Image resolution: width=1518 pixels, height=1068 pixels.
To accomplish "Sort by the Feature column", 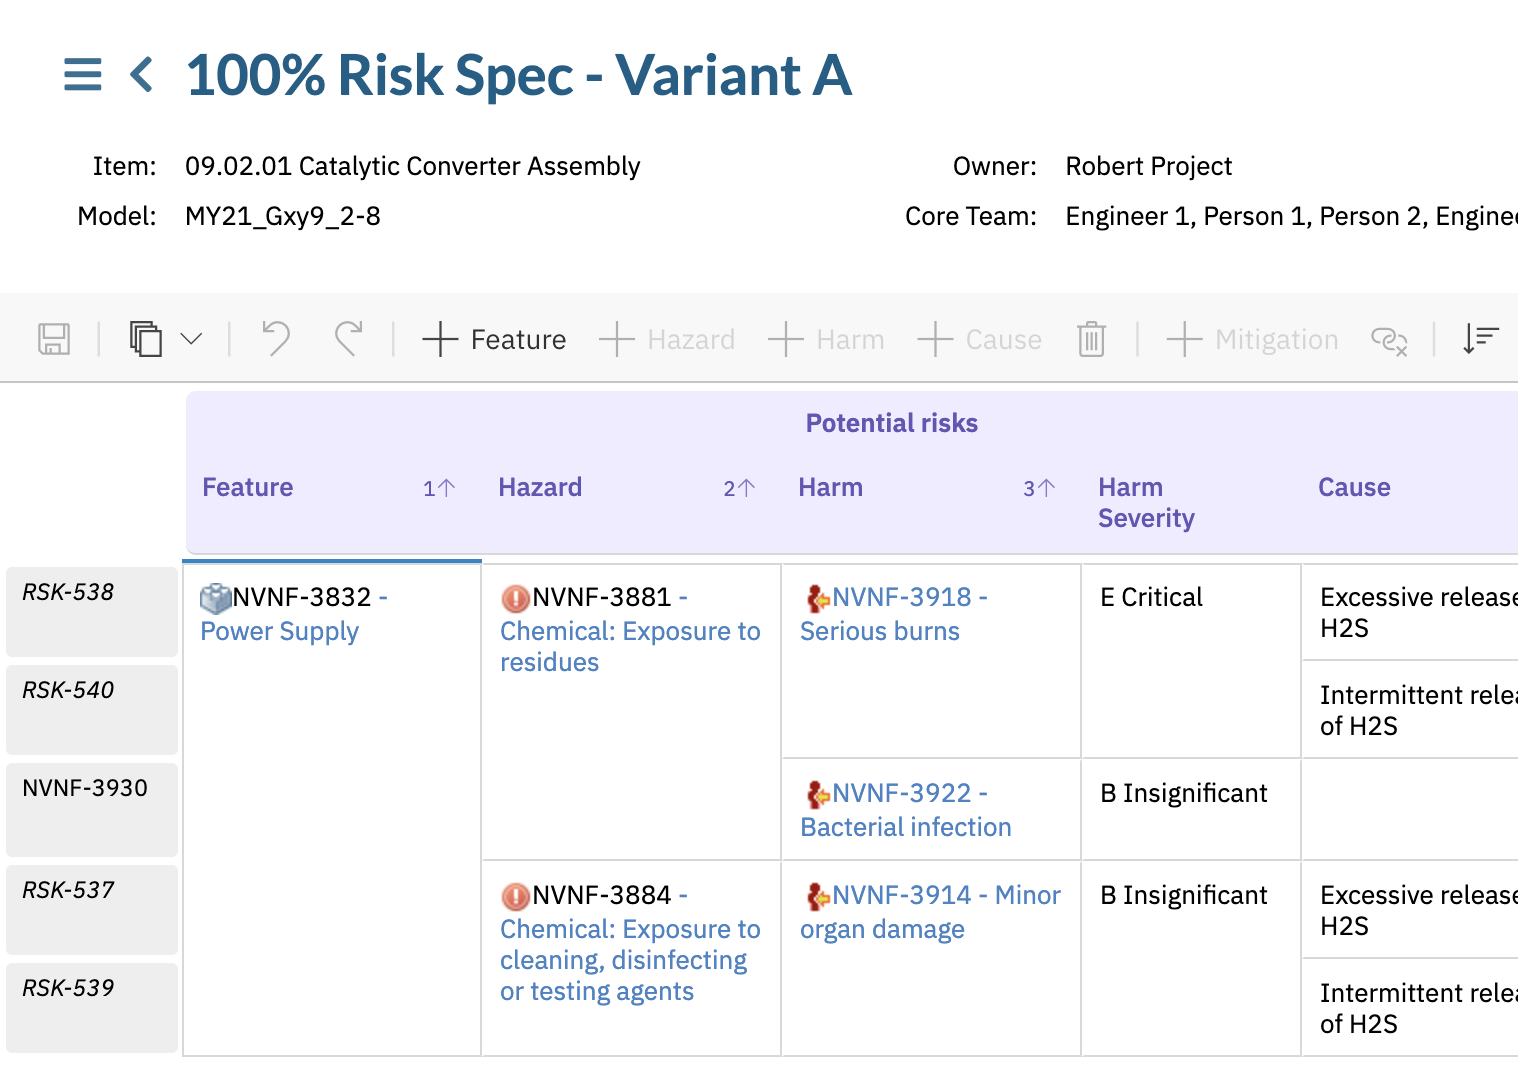I will click(x=247, y=487).
